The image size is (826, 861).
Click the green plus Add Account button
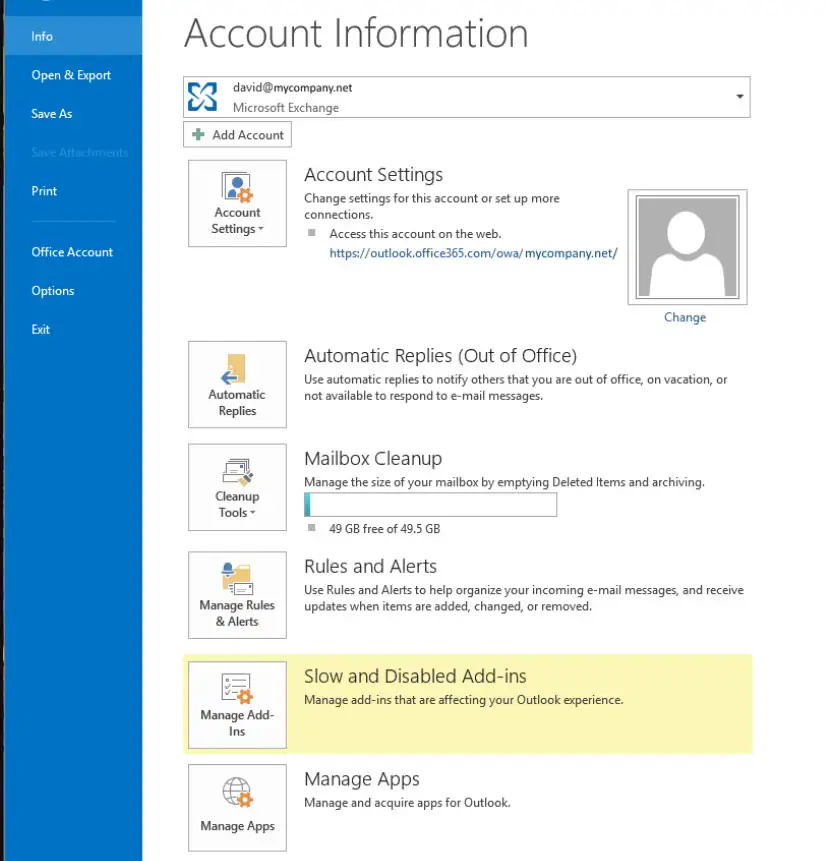point(237,135)
